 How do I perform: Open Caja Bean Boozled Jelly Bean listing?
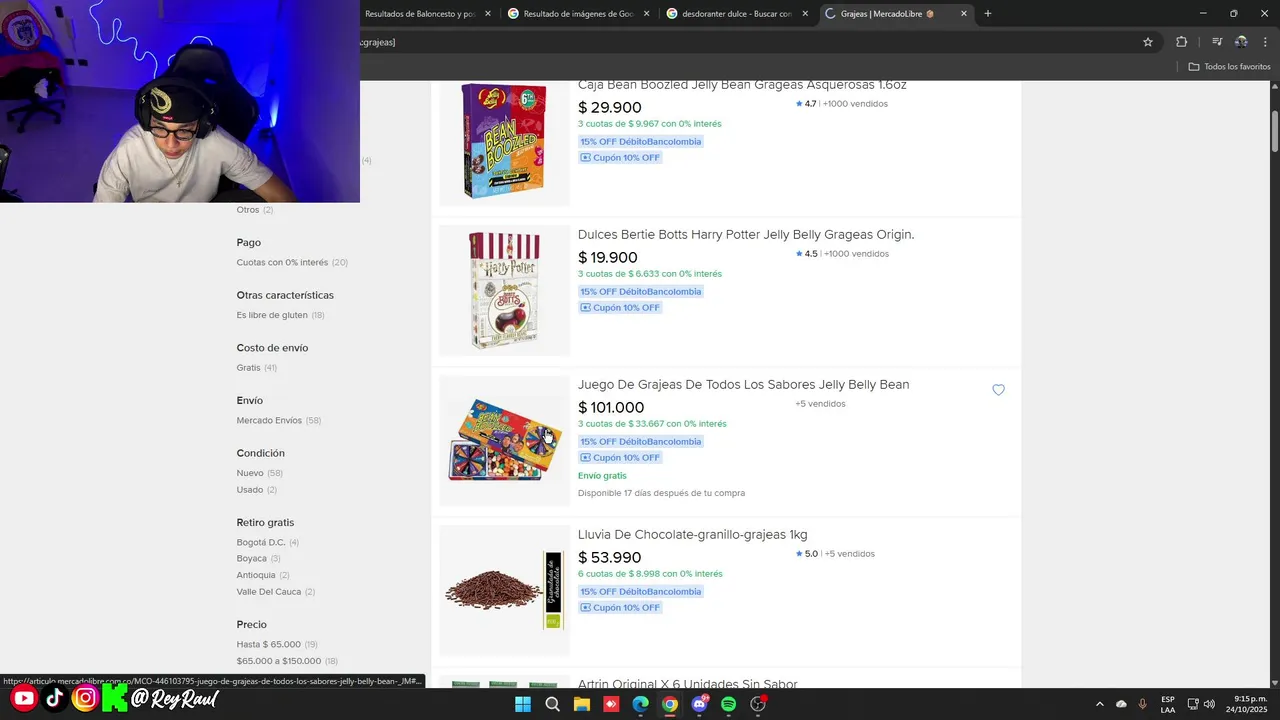click(742, 85)
